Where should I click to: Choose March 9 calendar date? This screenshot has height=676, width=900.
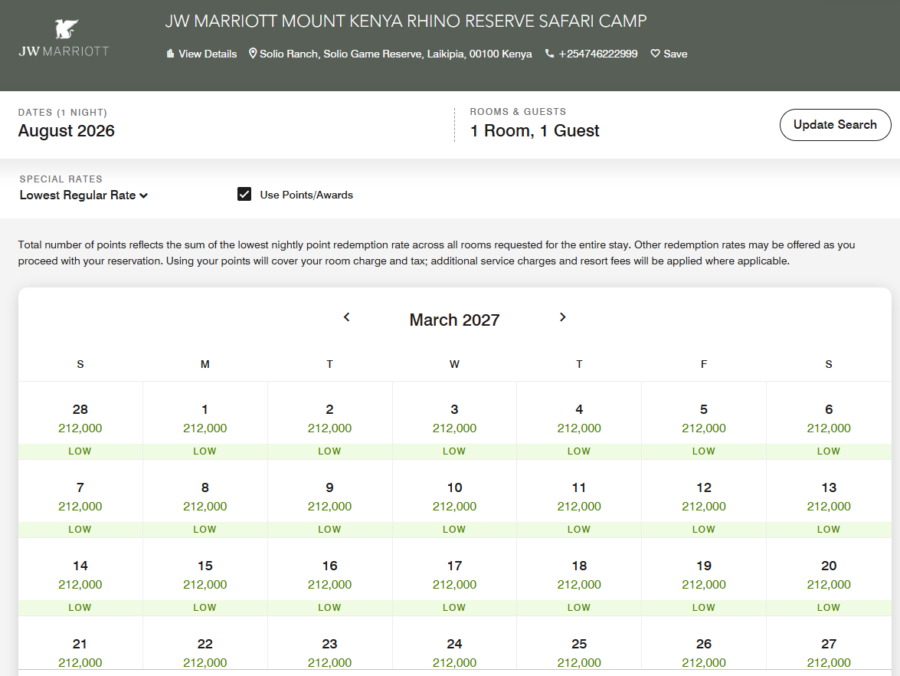click(x=329, y=499)
